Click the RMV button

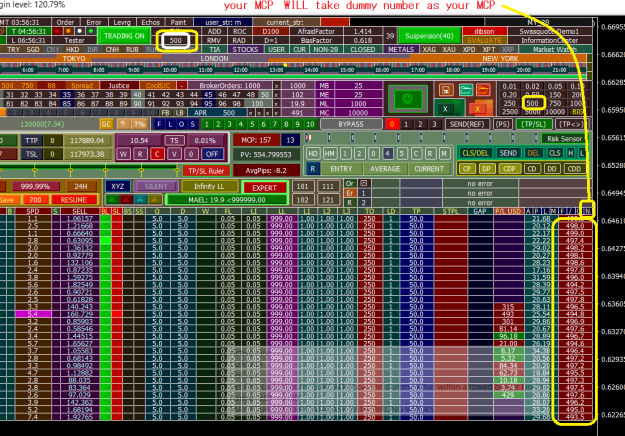click(214, 40)
